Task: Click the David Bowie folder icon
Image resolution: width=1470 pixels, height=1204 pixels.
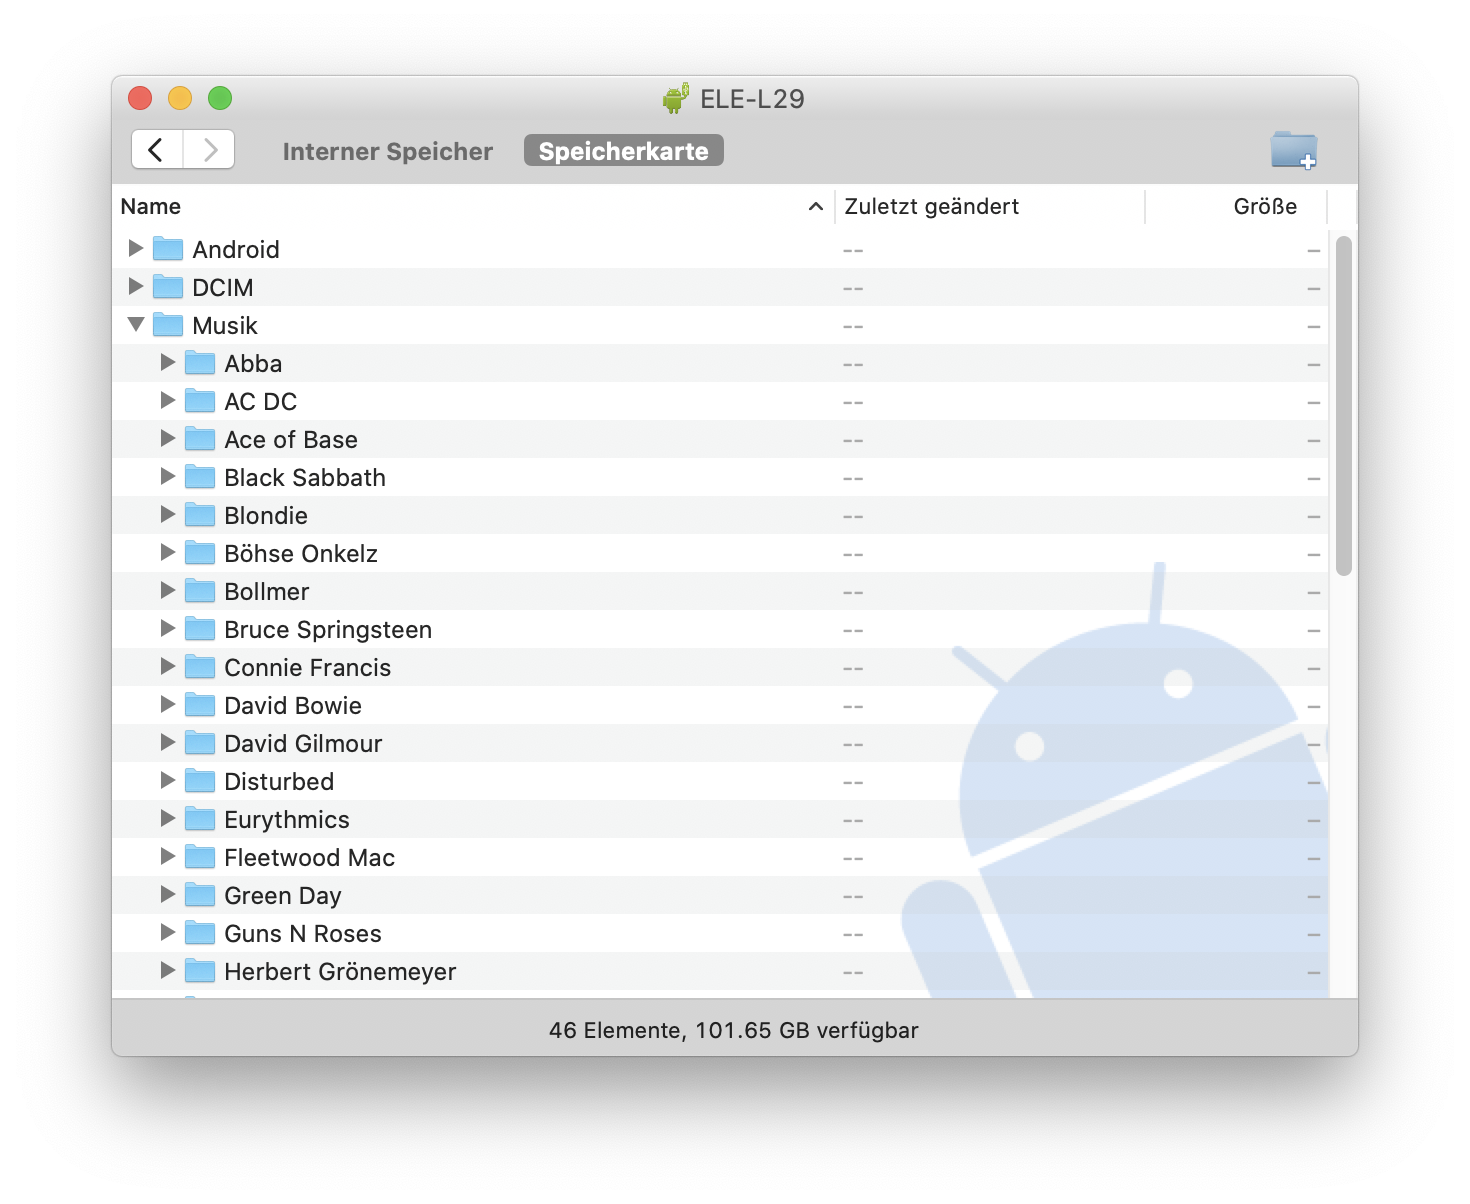Action: coord(200,704)
